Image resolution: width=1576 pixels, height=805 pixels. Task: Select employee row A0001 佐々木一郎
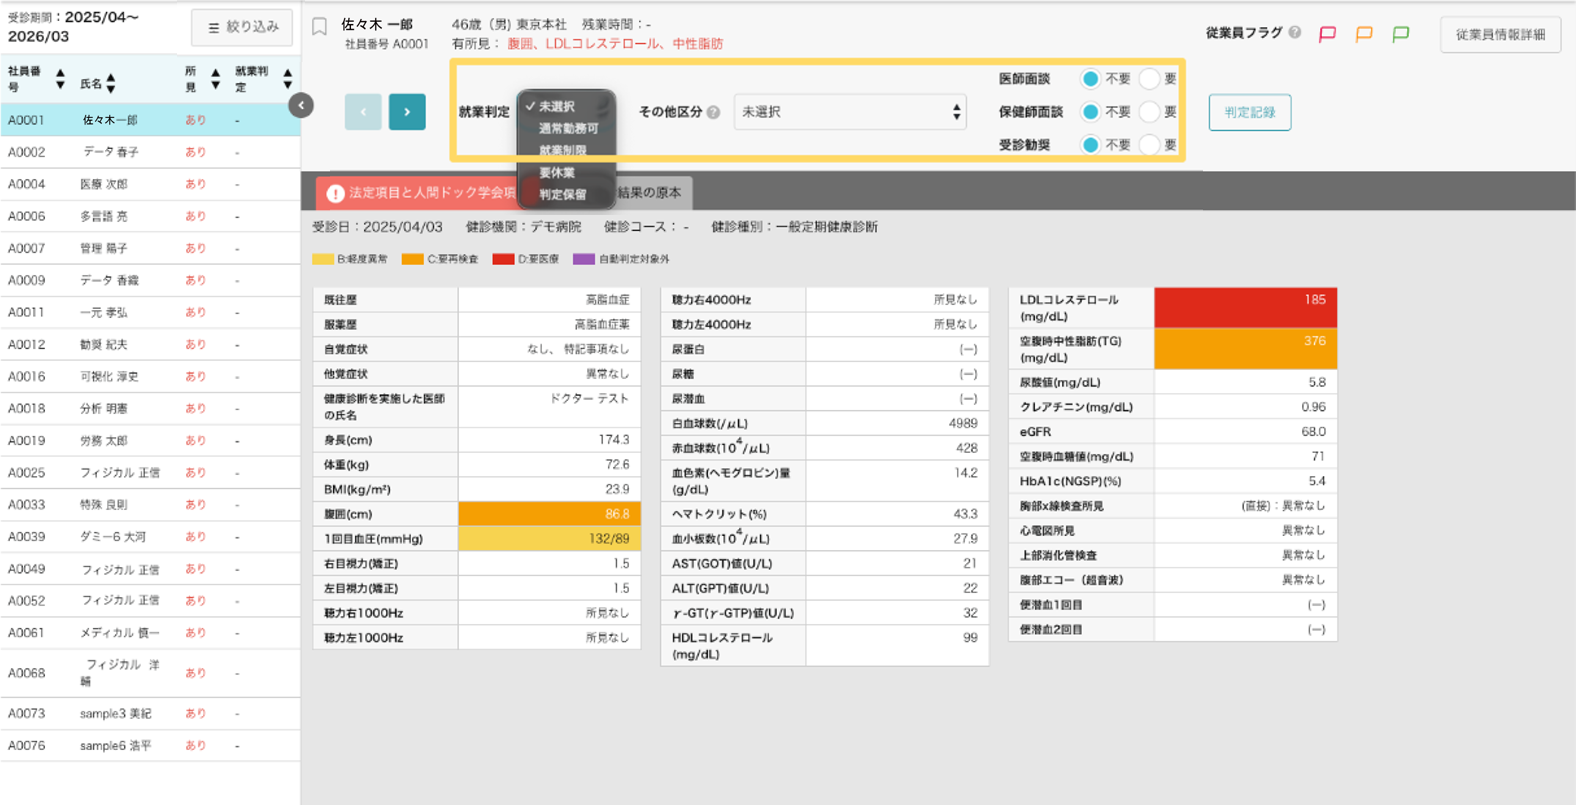coord(150,120)
